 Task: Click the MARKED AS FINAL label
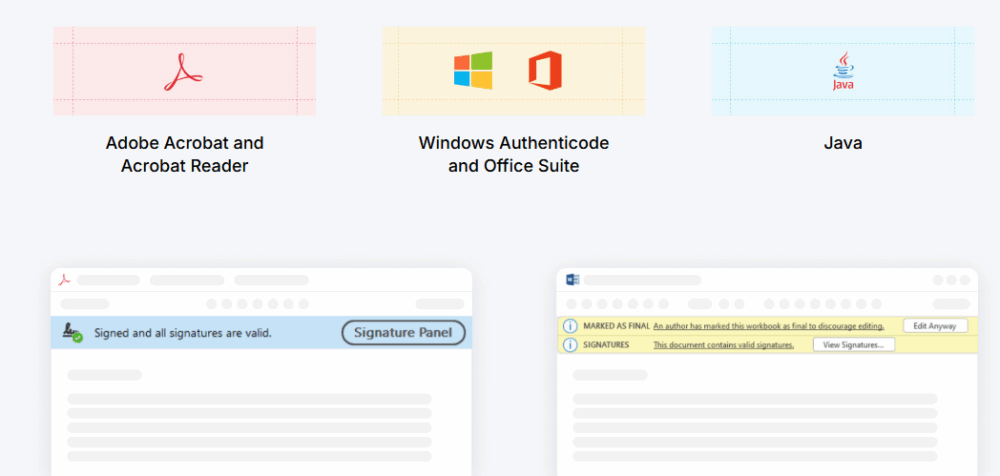point(616,326)
